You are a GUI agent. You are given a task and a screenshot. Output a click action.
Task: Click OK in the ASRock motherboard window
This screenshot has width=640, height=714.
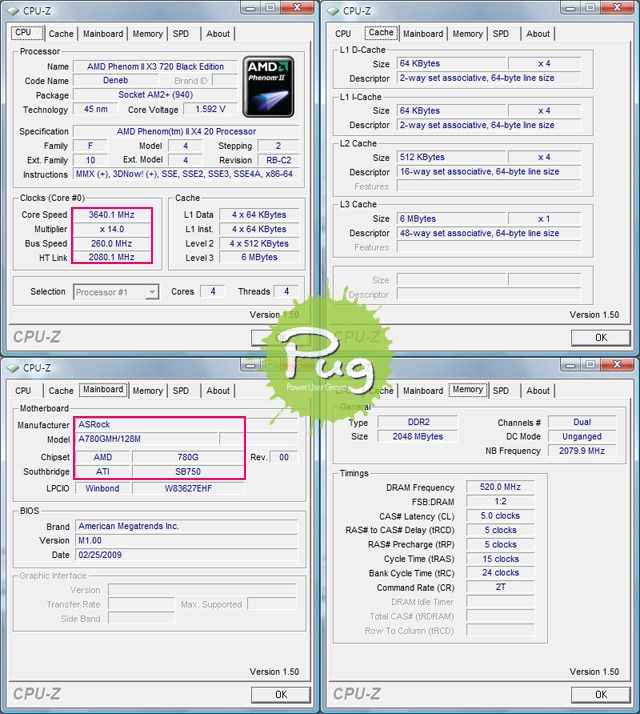point(281,694)
